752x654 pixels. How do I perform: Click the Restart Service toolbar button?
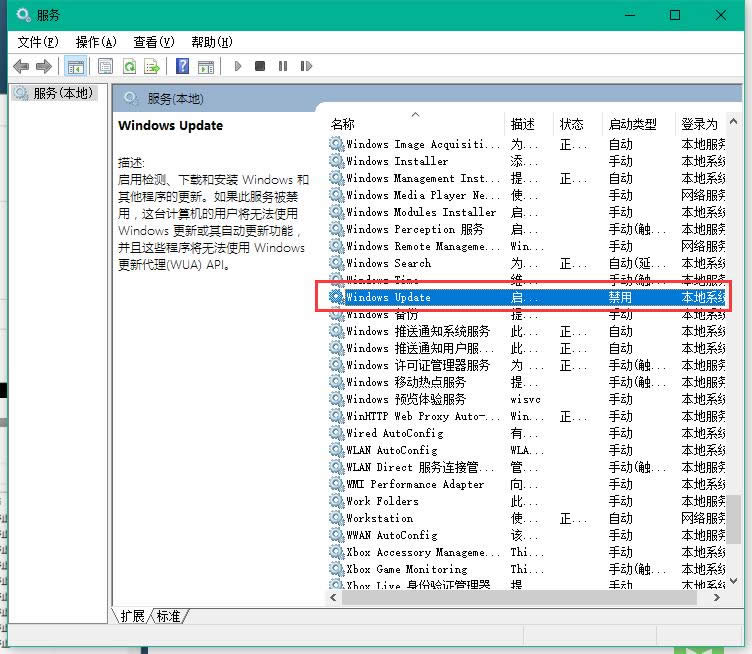coord(307,67)
